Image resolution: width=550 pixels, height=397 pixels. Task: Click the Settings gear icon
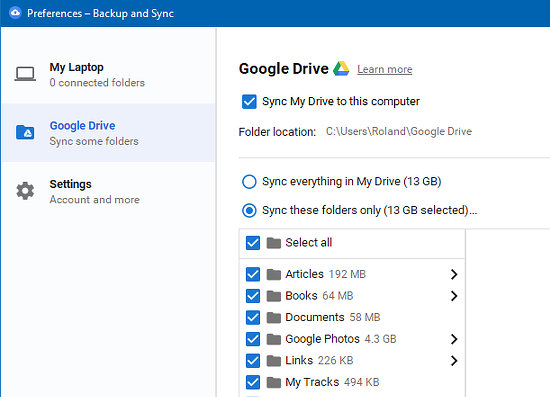click(x=25, y=191)
